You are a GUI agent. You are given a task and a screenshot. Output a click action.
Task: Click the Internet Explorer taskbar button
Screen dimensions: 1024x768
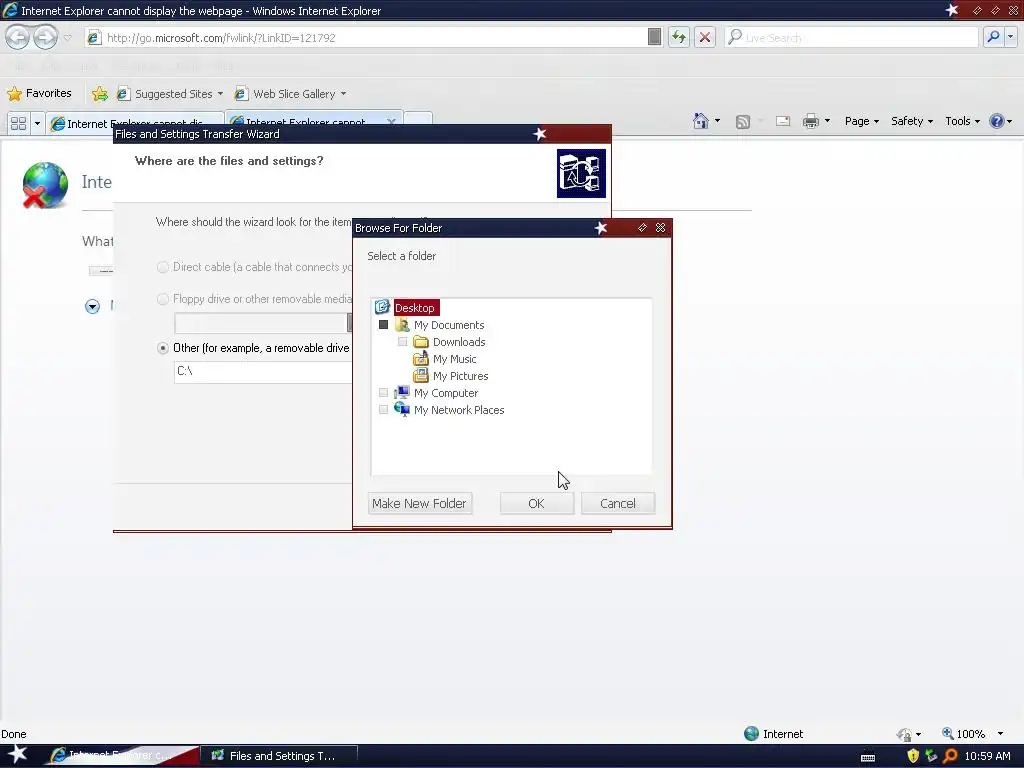[x=119, y=756]
